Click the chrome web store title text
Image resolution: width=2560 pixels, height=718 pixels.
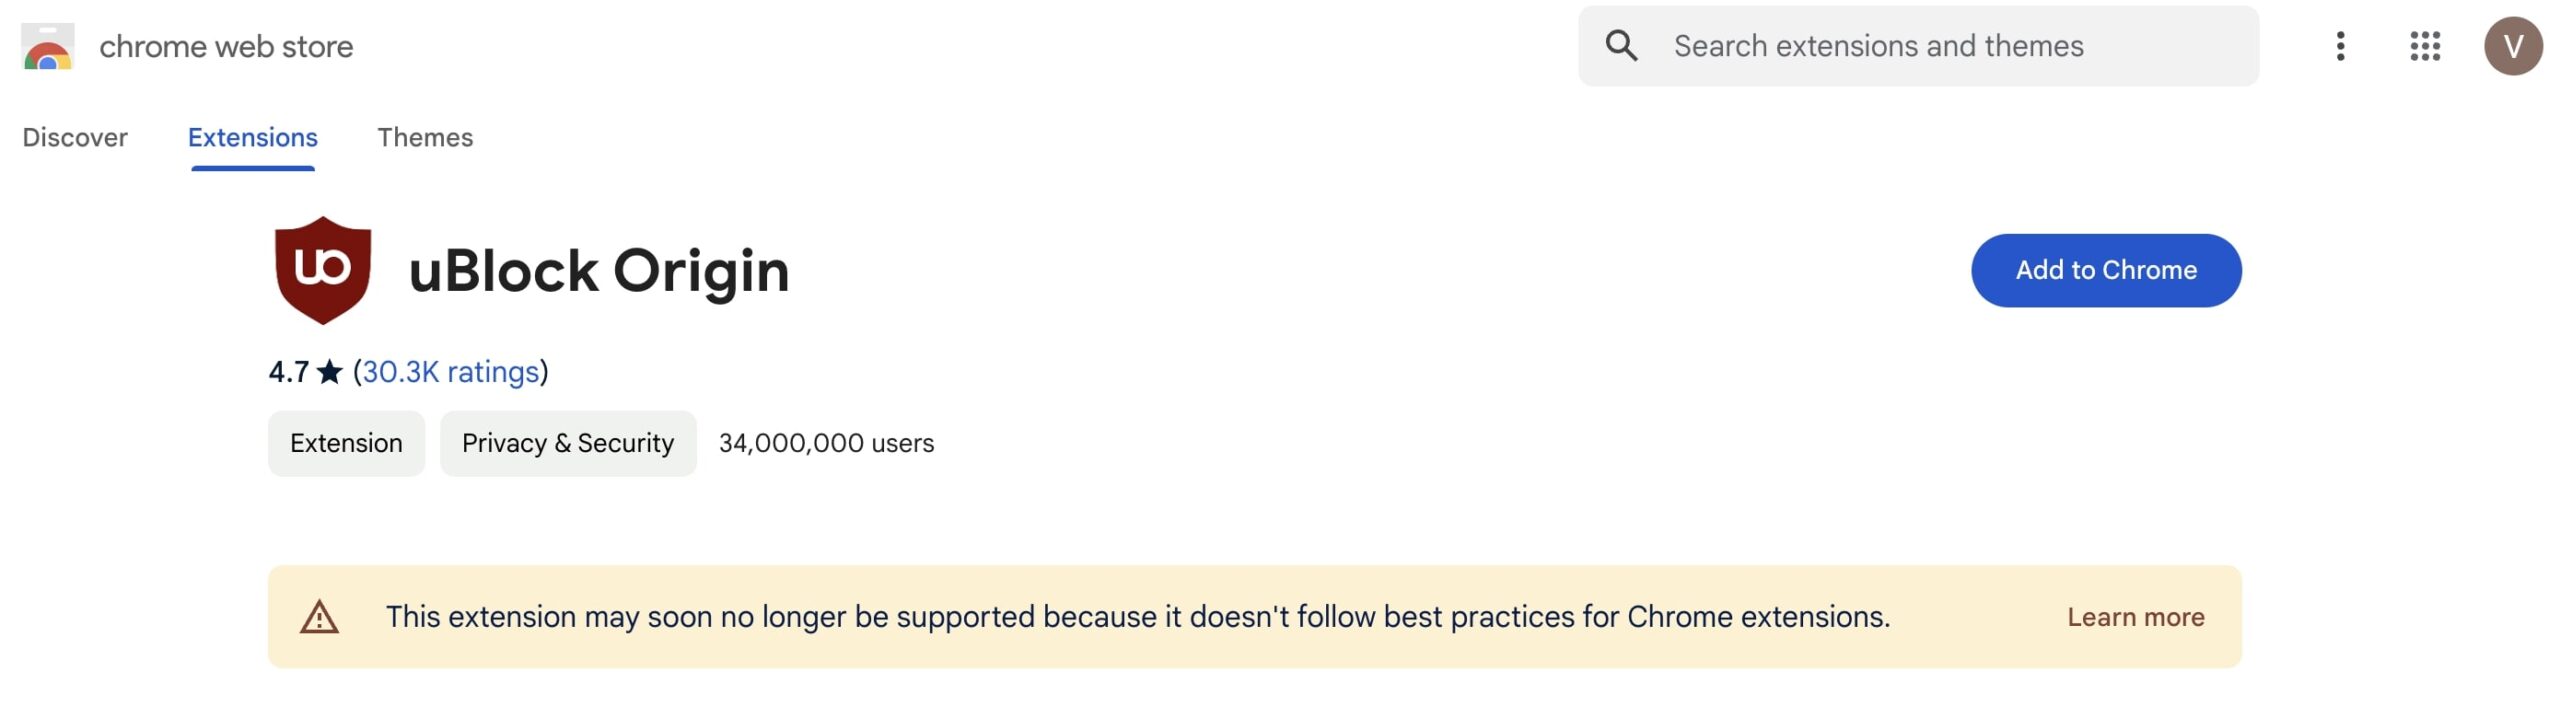(x=226, y=47)
